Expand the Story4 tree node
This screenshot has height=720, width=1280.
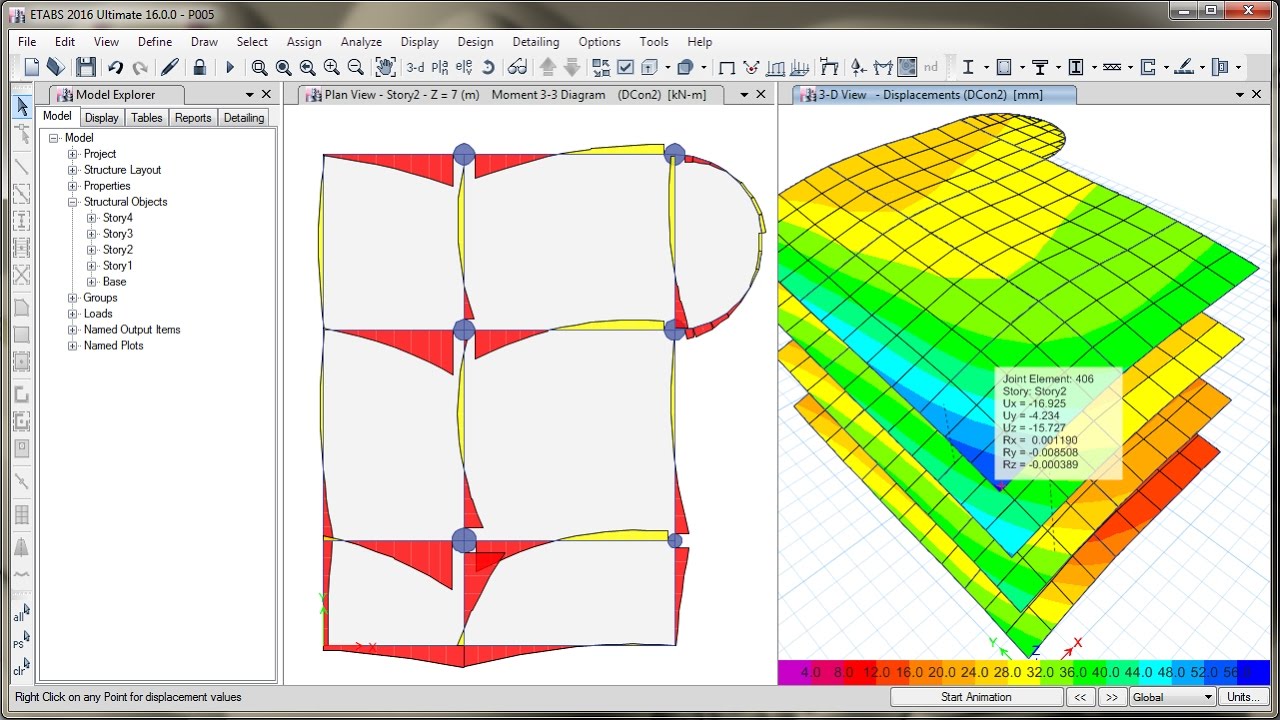tap(91, 218)
